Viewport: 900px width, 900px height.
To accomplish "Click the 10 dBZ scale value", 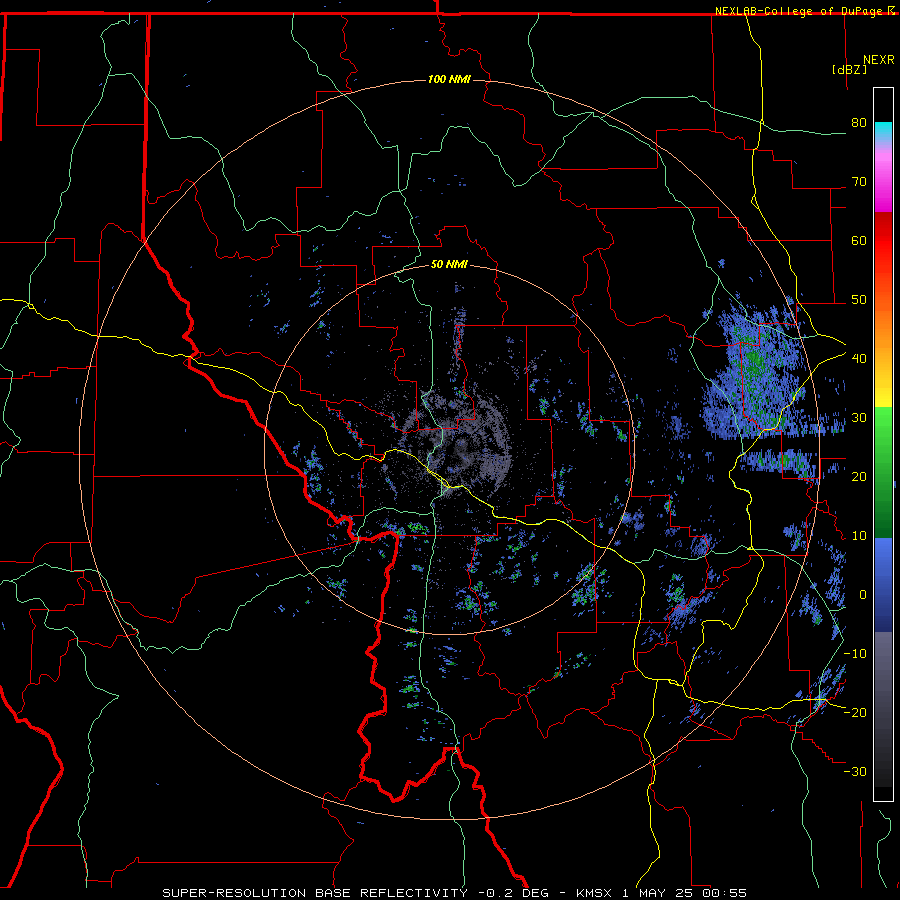I will tap(859, 536).
